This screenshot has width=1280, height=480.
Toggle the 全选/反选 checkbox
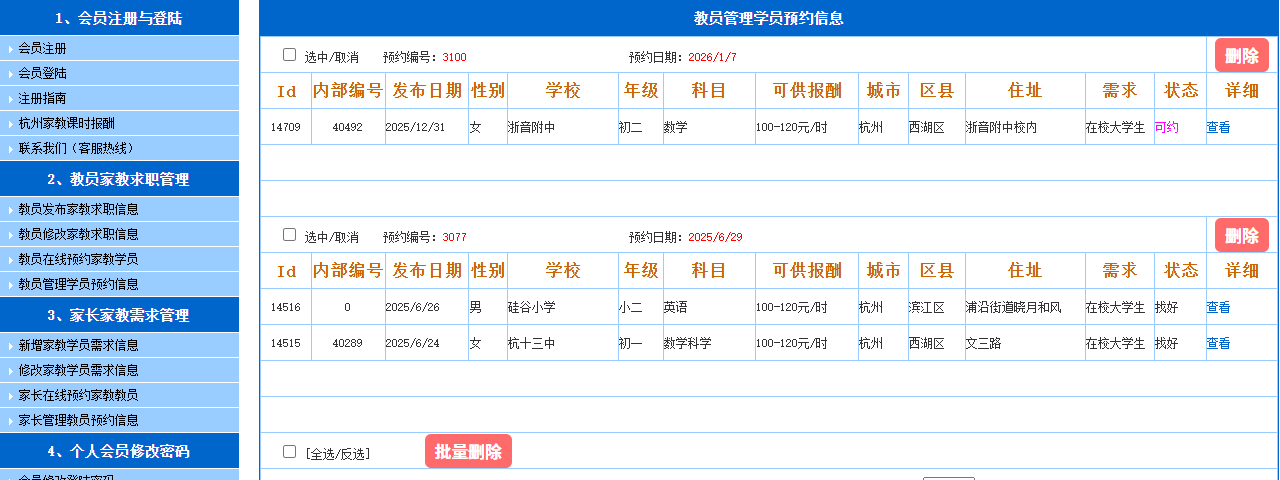tap(290, 452)
